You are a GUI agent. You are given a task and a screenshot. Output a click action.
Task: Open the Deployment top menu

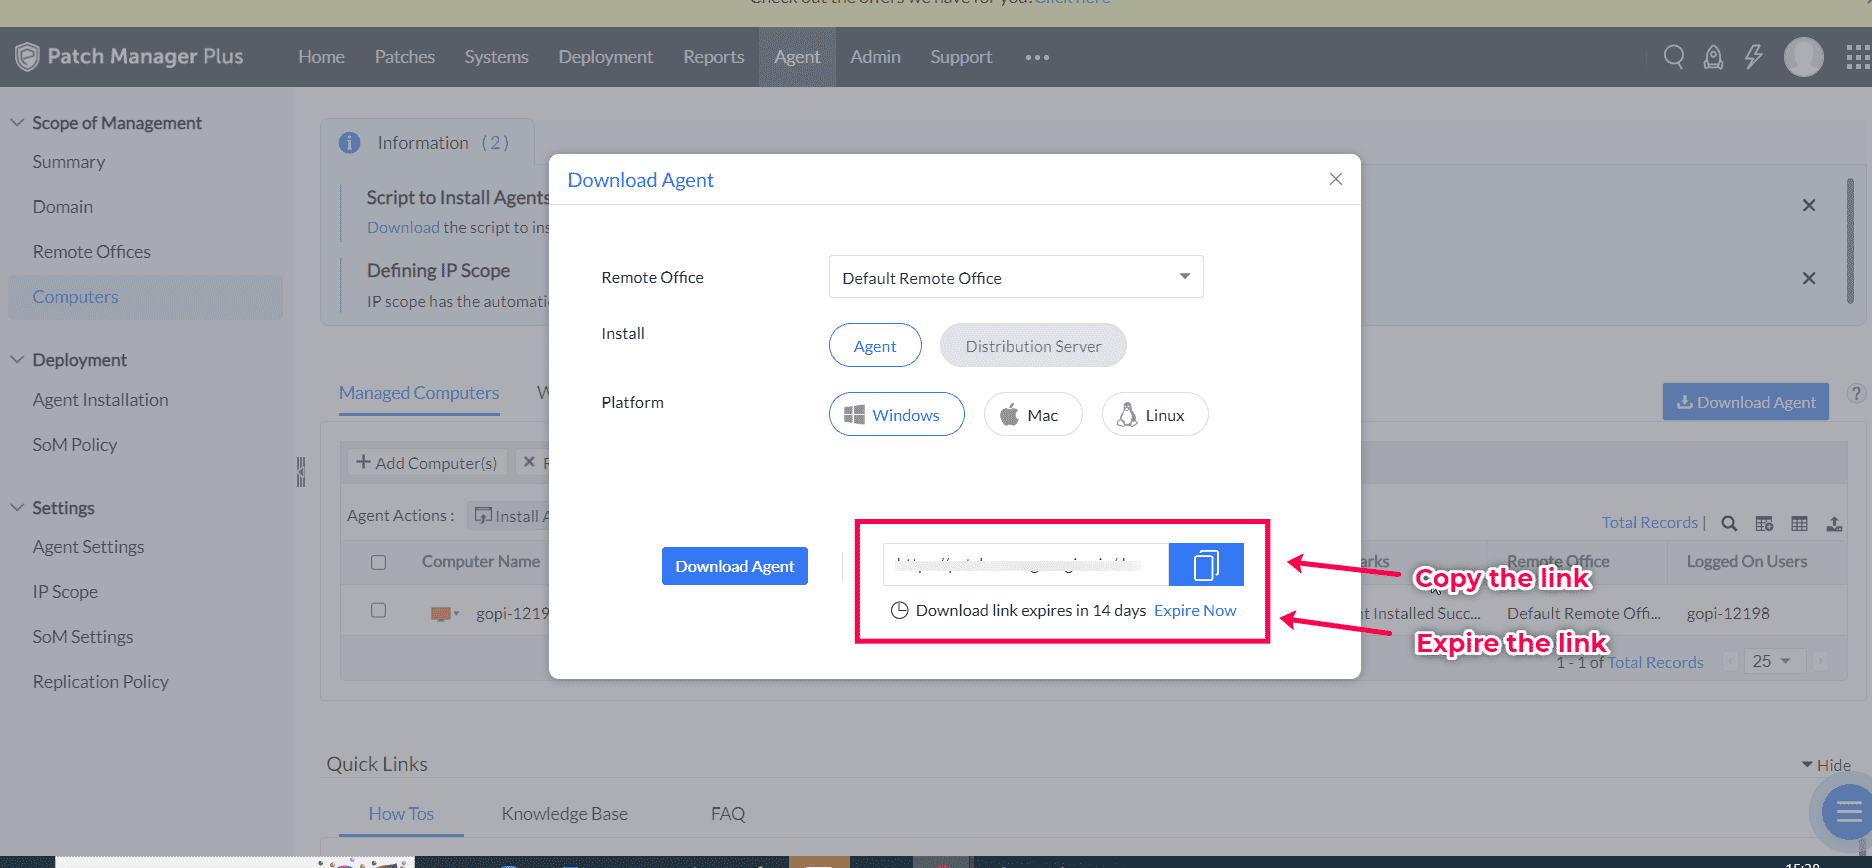606,57
